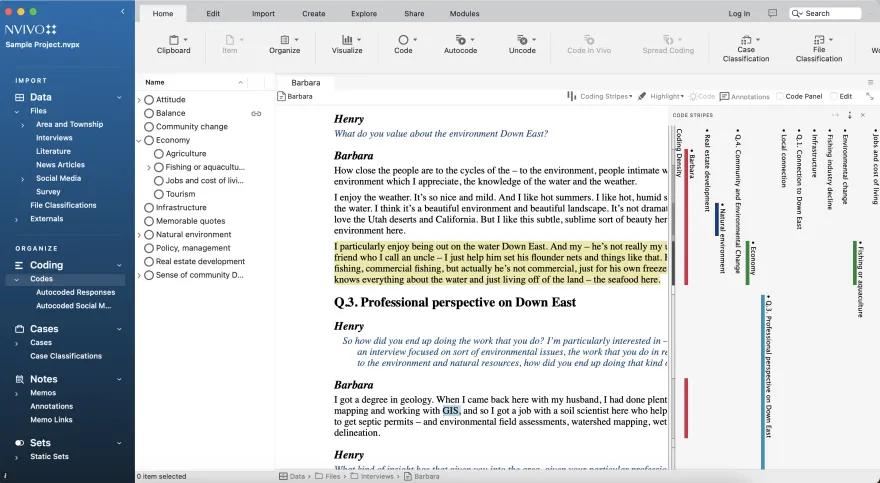Expand Fishing or aquaculture code
This screenshot has height=483, width=880.
tap(149, 167)
